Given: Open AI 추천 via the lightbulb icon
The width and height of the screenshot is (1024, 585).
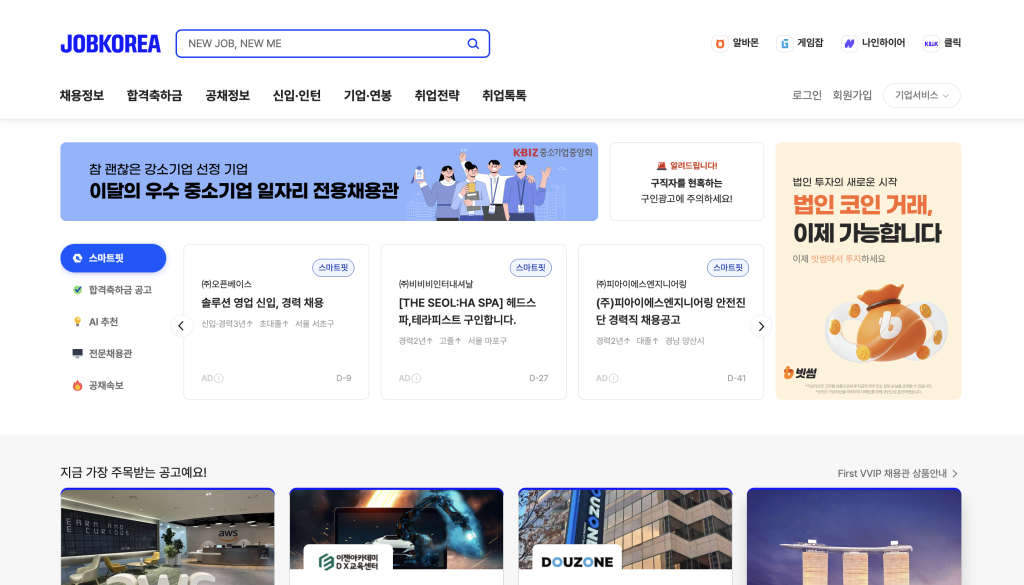Looking at the screenshot, I should (78, 321).
